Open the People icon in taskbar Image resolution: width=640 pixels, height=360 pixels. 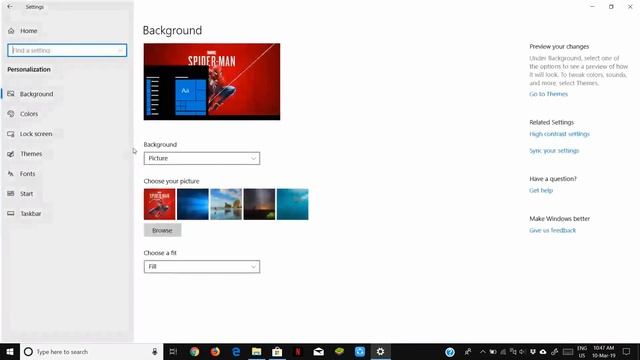[468, 352]
